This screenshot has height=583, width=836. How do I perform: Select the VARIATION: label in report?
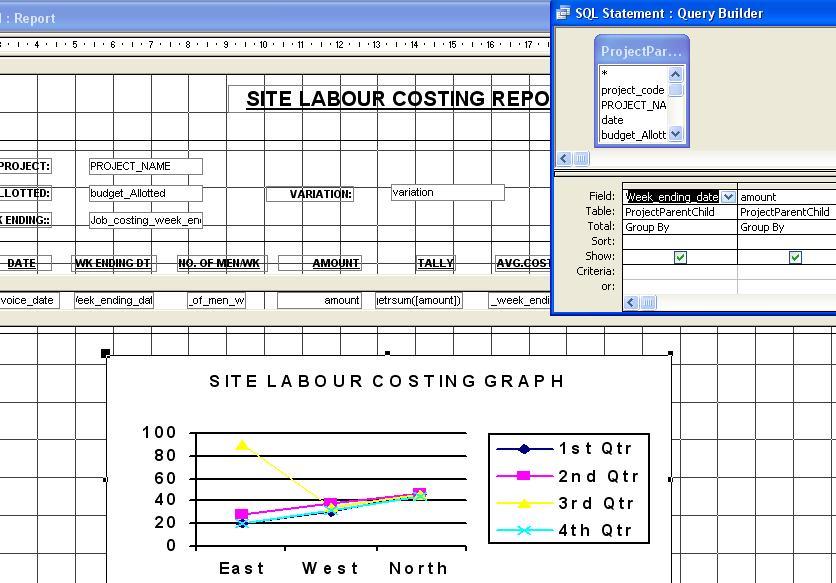pyautogui.click(x=310, y=194)
